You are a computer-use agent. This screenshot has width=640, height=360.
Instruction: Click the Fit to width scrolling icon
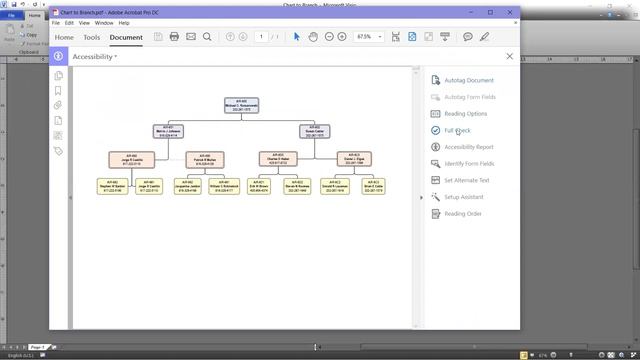(396, 37)
